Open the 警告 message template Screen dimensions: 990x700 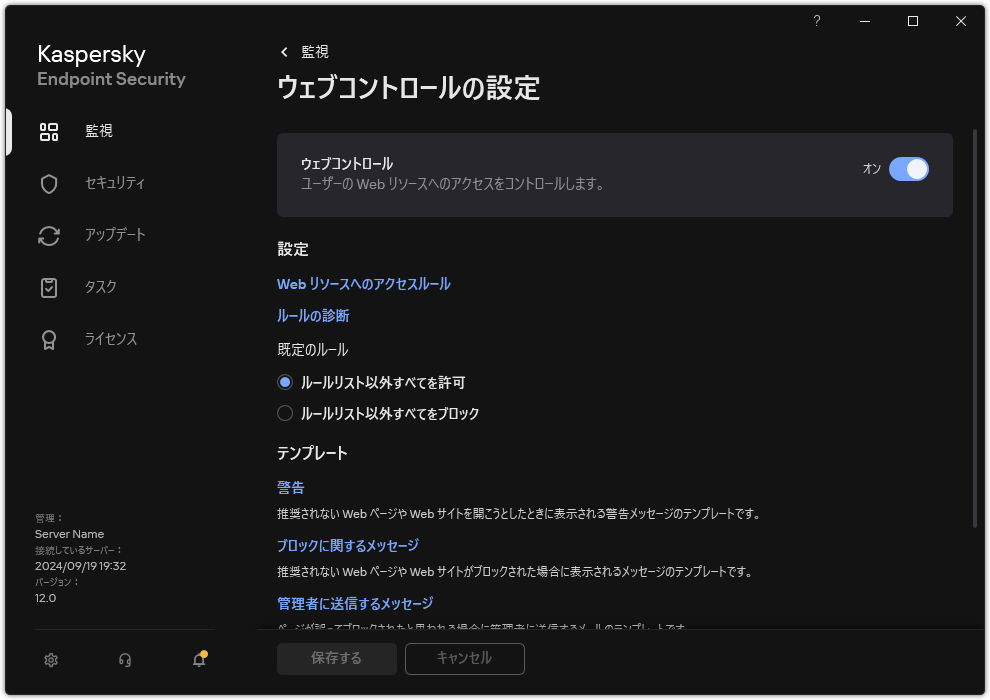tap(290, 487)
